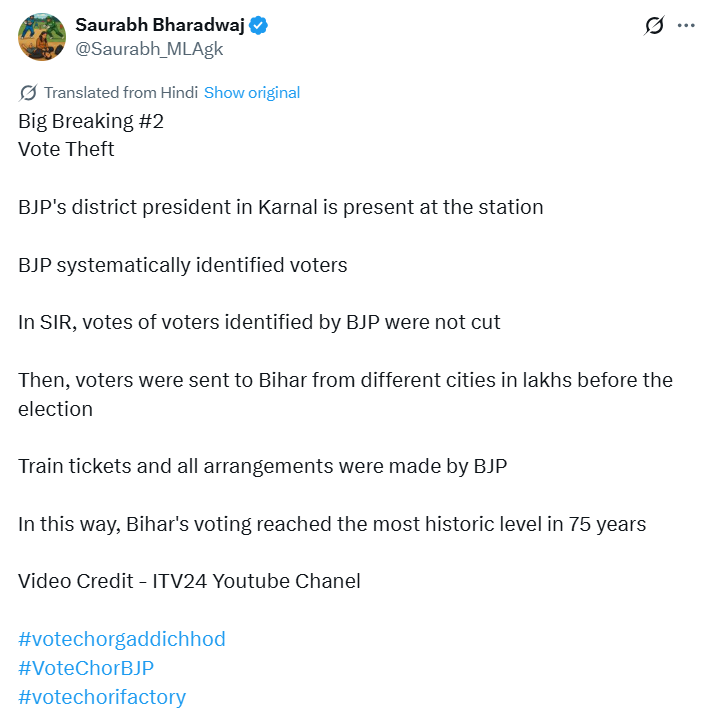Open Saurabh Bharadwaj's profile picture

point(42,37)
